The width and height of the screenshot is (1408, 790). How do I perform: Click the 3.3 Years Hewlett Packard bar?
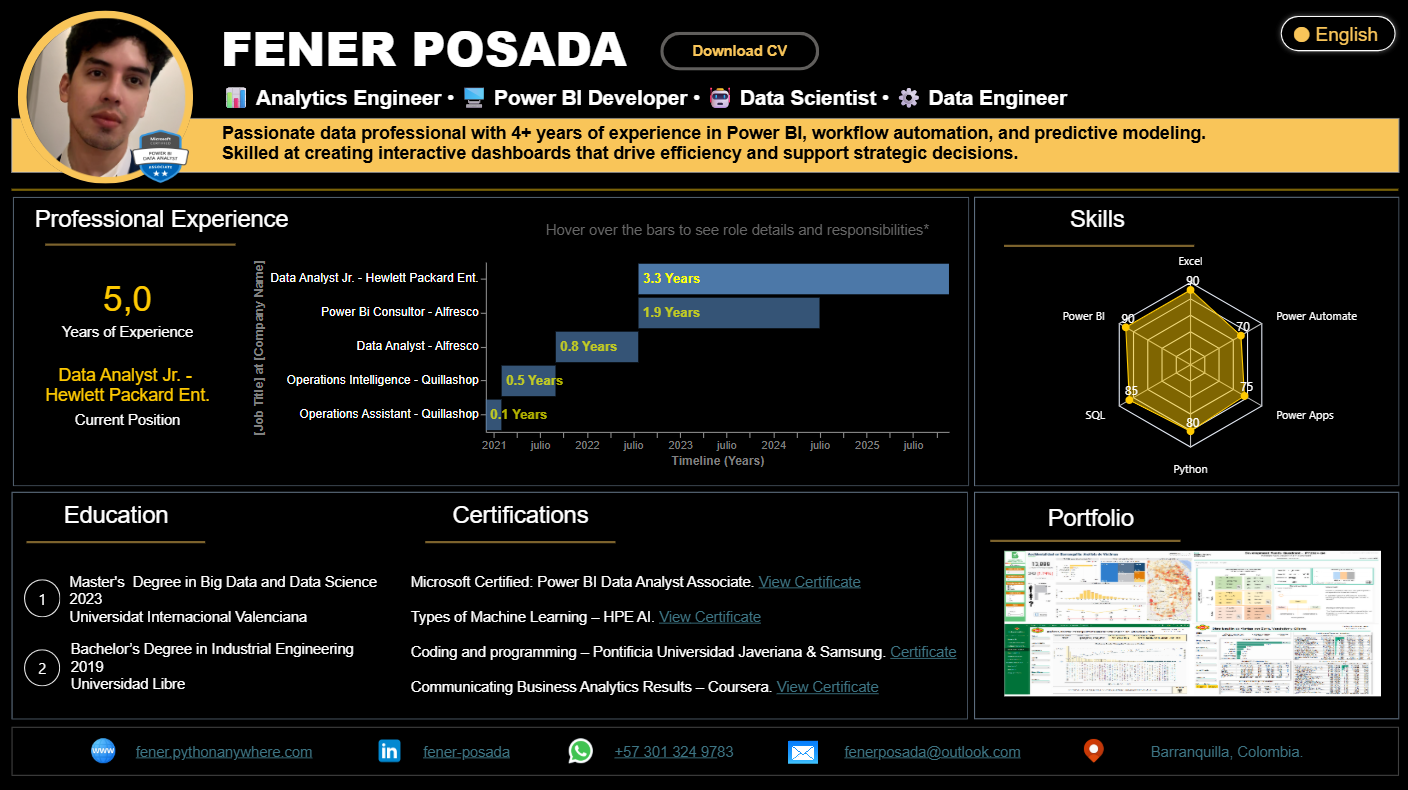(793, 278)
